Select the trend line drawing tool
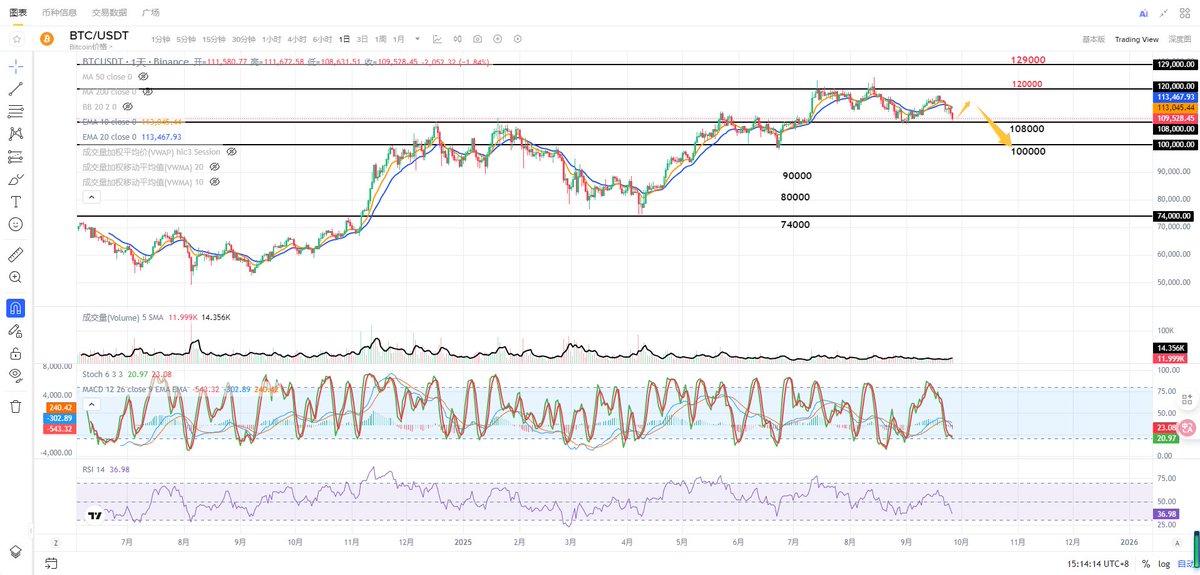 [16, 89]
